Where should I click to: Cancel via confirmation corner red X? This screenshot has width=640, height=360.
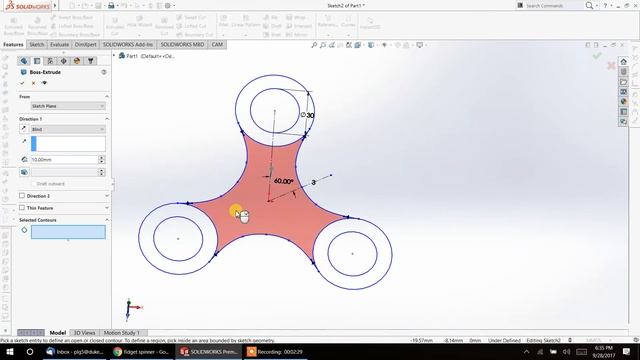point(611,66)
